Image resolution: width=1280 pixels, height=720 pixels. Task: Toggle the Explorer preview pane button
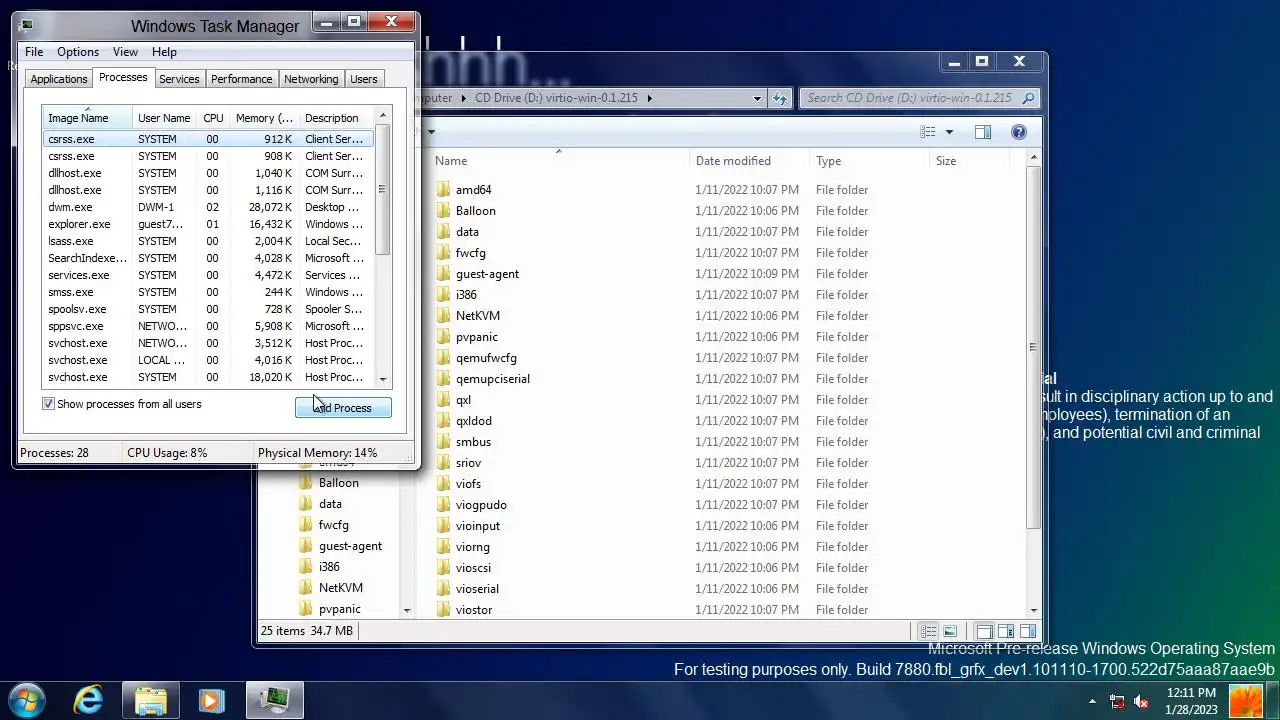coord(983,132)
